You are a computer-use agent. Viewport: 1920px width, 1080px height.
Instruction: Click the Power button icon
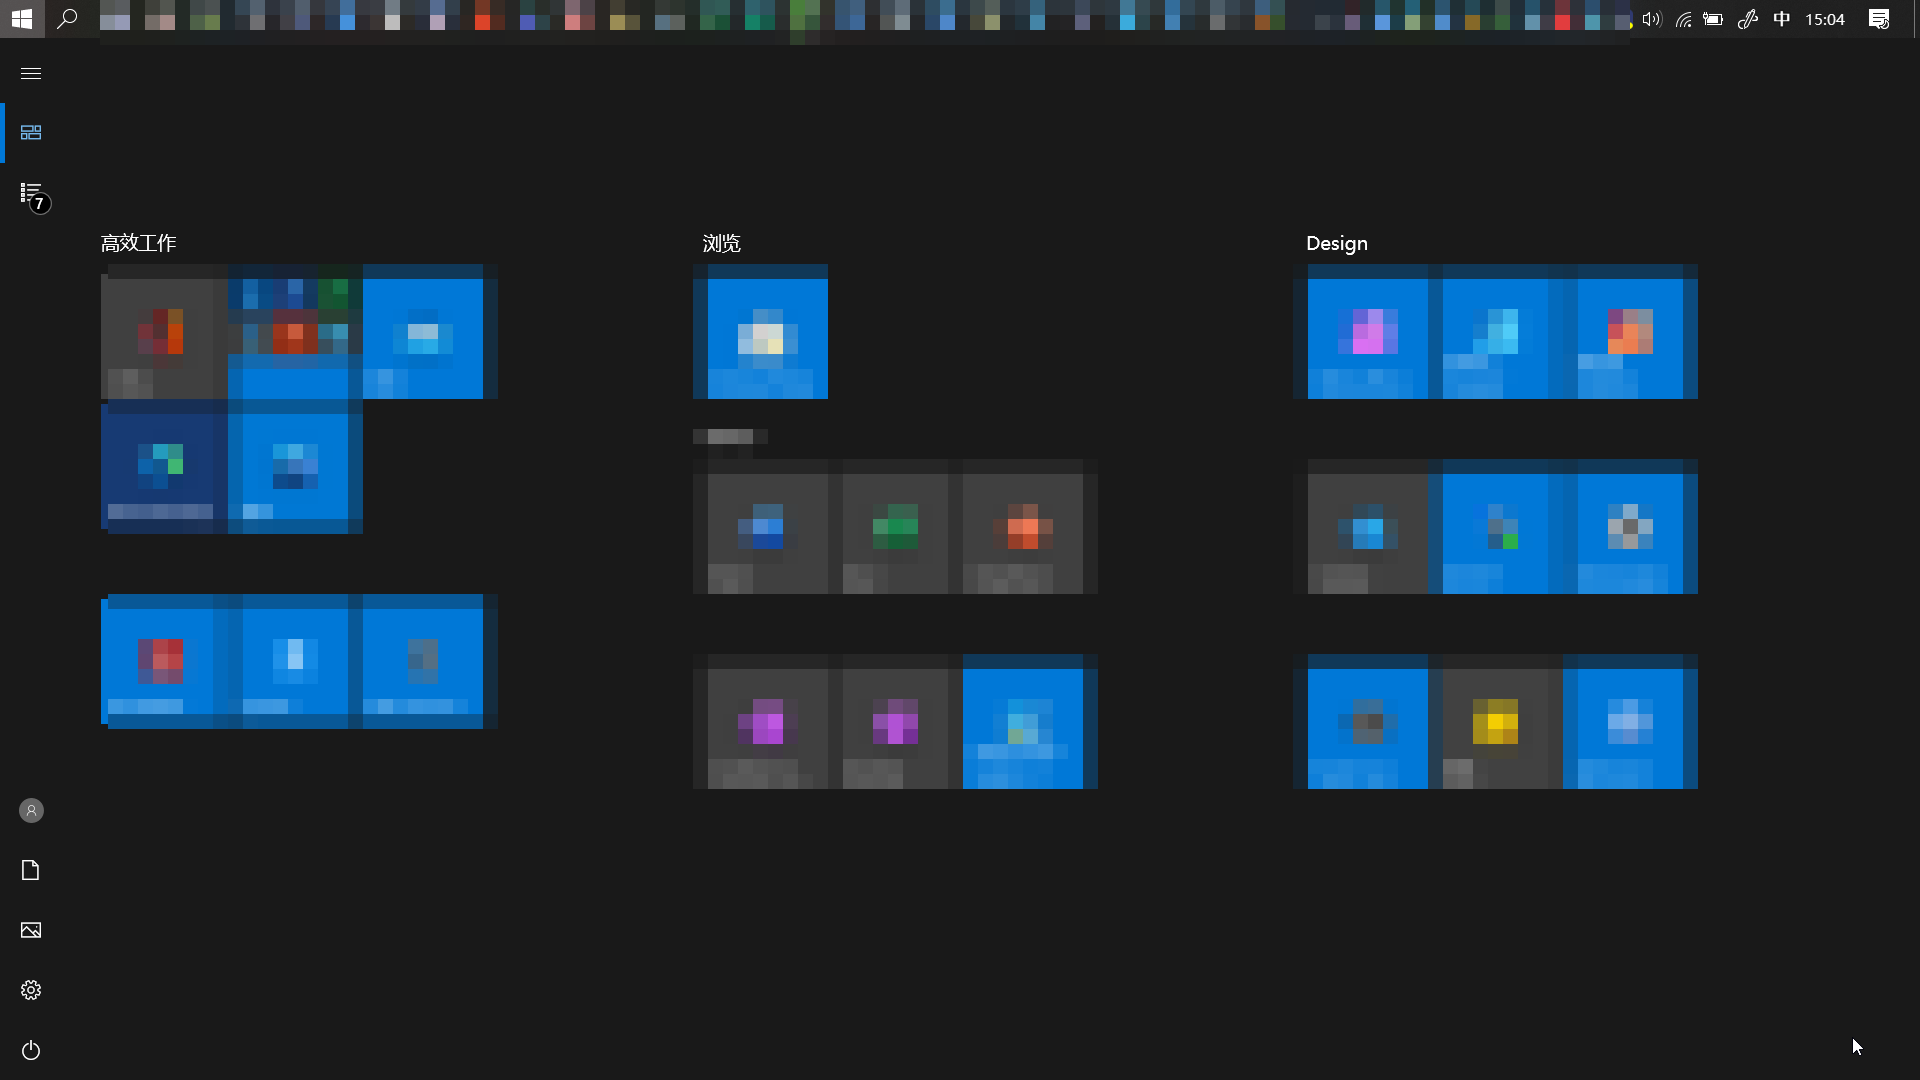[x=31, y=1050]
